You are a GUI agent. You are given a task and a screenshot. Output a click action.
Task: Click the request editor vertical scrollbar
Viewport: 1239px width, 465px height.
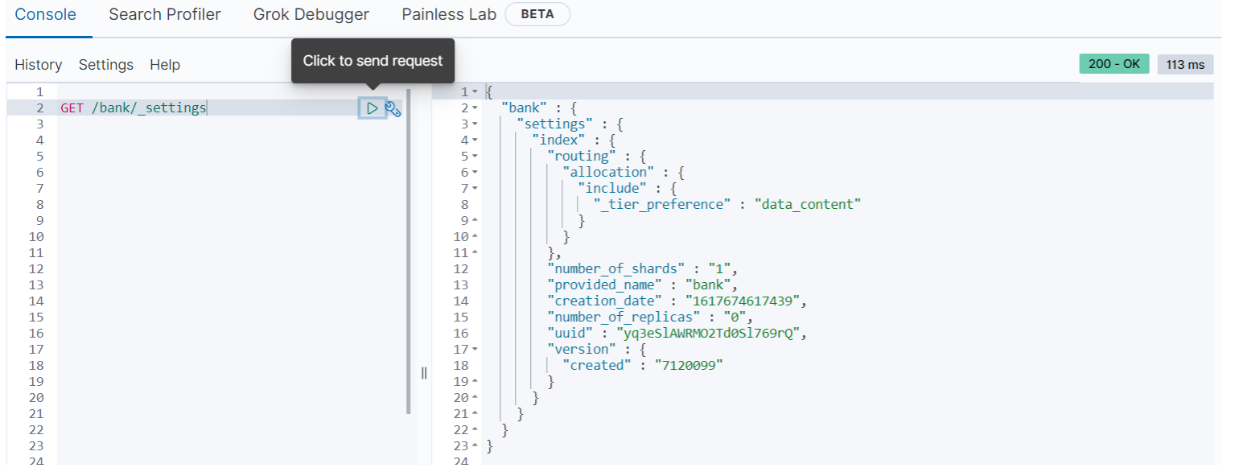pos(408,250)
